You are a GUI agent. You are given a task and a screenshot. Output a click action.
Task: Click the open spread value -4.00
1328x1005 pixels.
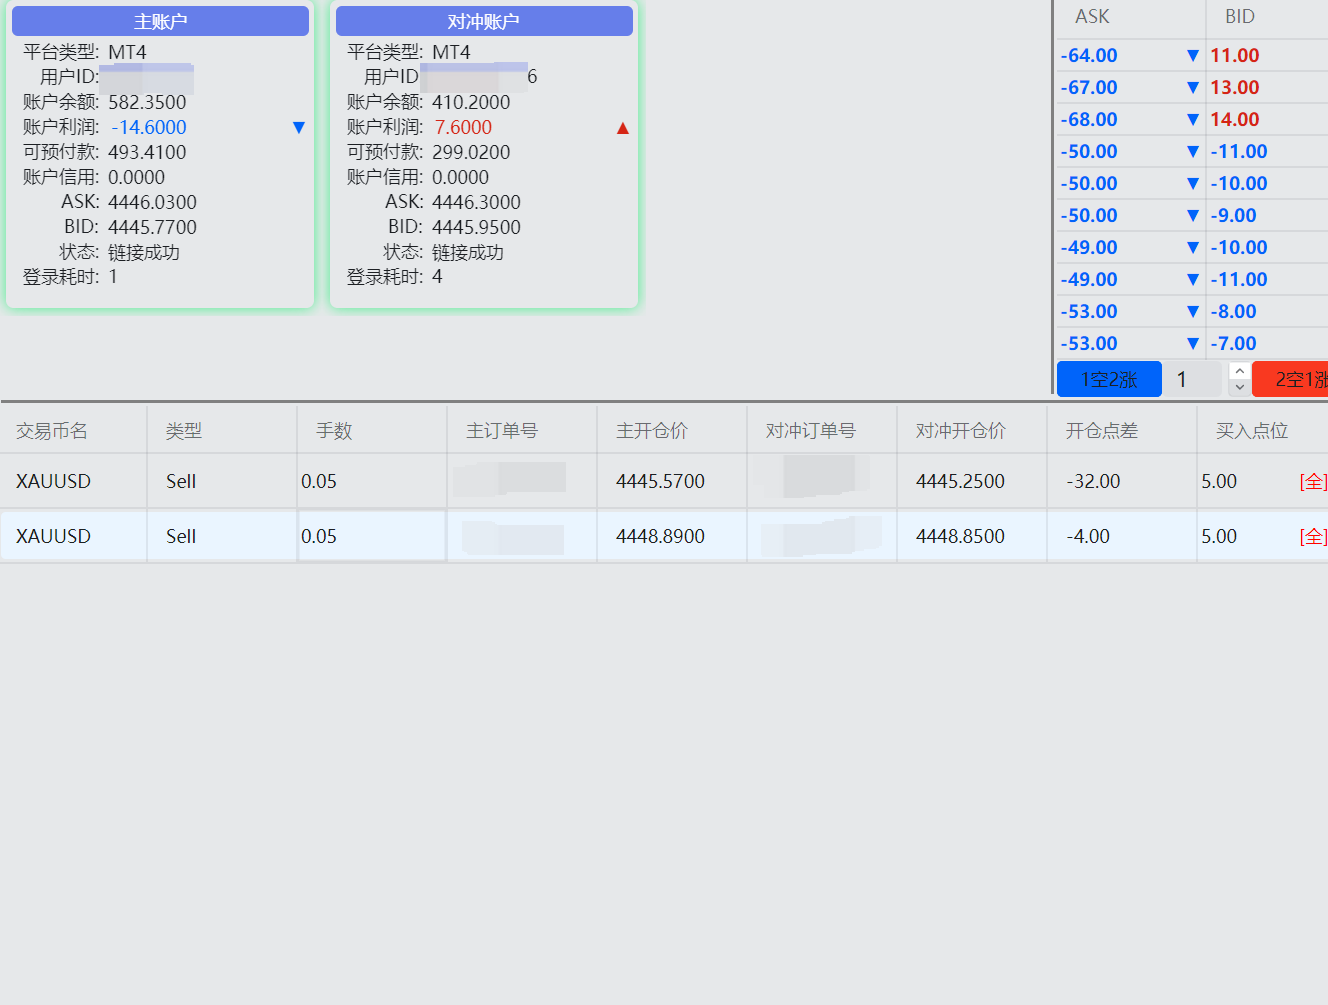coord(1088,537)
